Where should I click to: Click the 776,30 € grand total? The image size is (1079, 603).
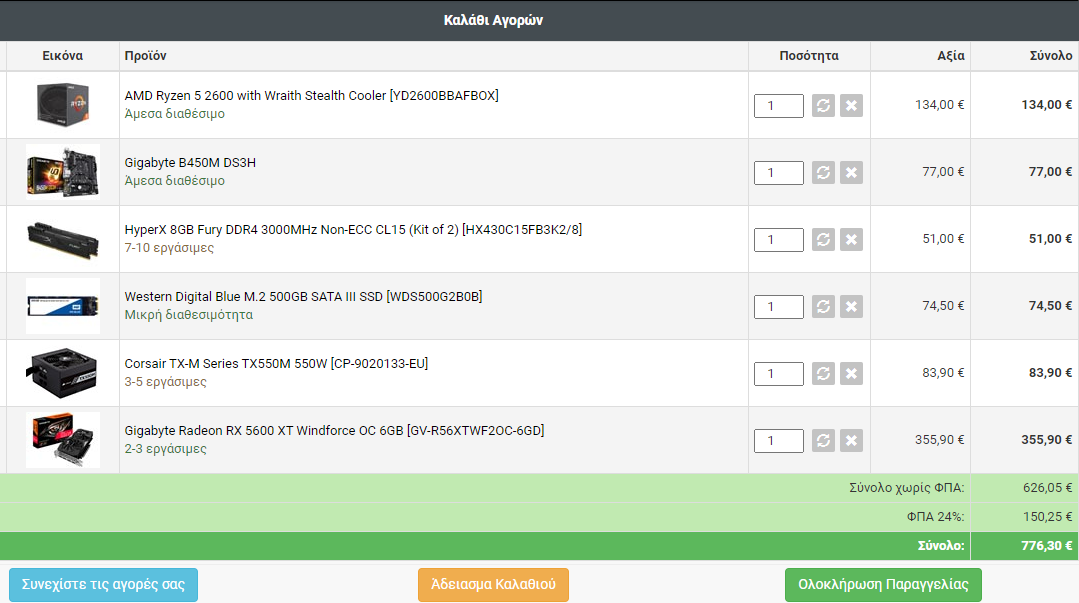click(1047, 546)
